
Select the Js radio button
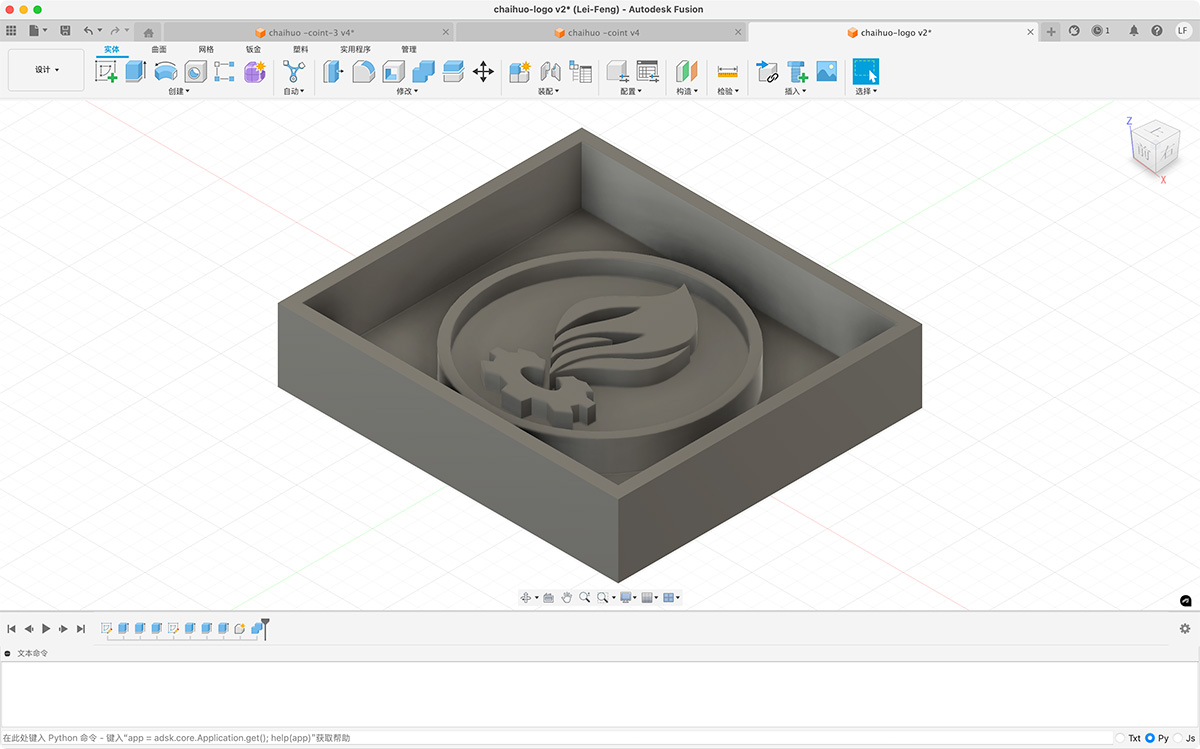click(x=1177, y=738)
